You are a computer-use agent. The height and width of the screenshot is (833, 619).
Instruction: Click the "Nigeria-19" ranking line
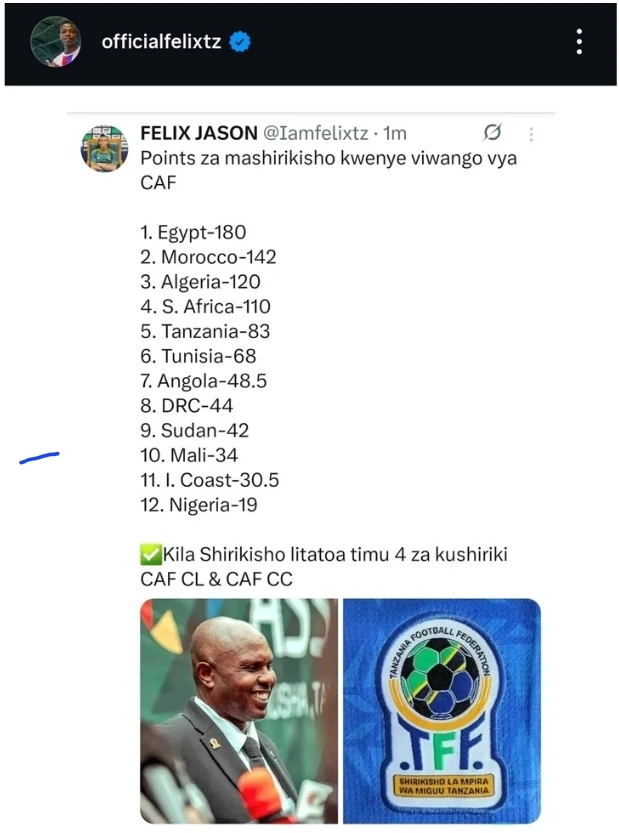199,505
